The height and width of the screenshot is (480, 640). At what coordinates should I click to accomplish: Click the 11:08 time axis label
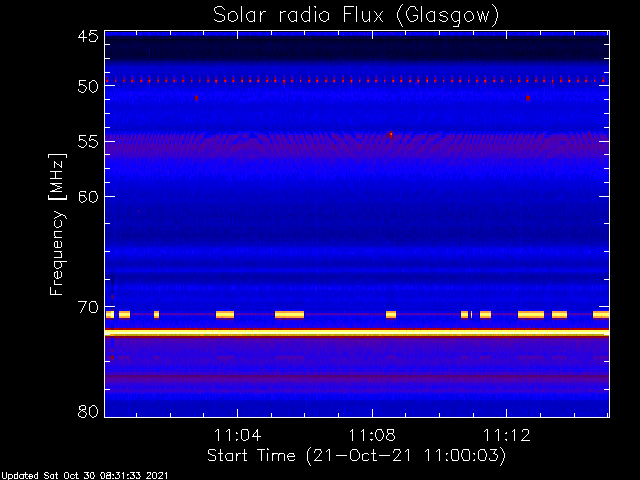[372, 436]
